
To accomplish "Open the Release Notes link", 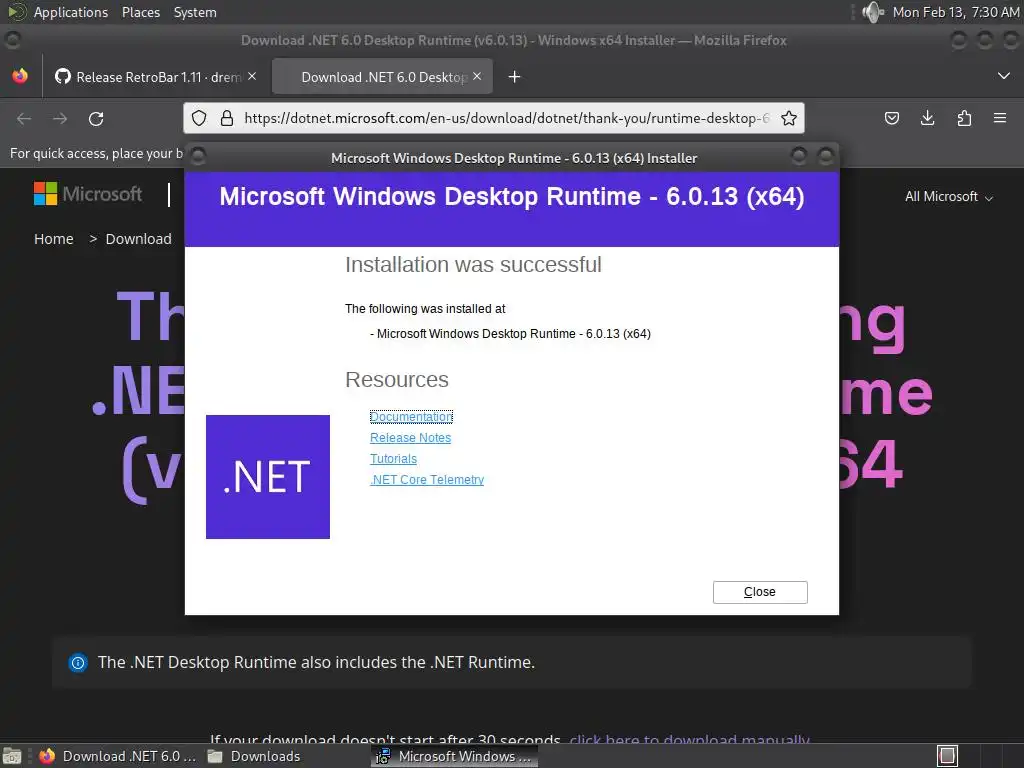I will 410,438.
